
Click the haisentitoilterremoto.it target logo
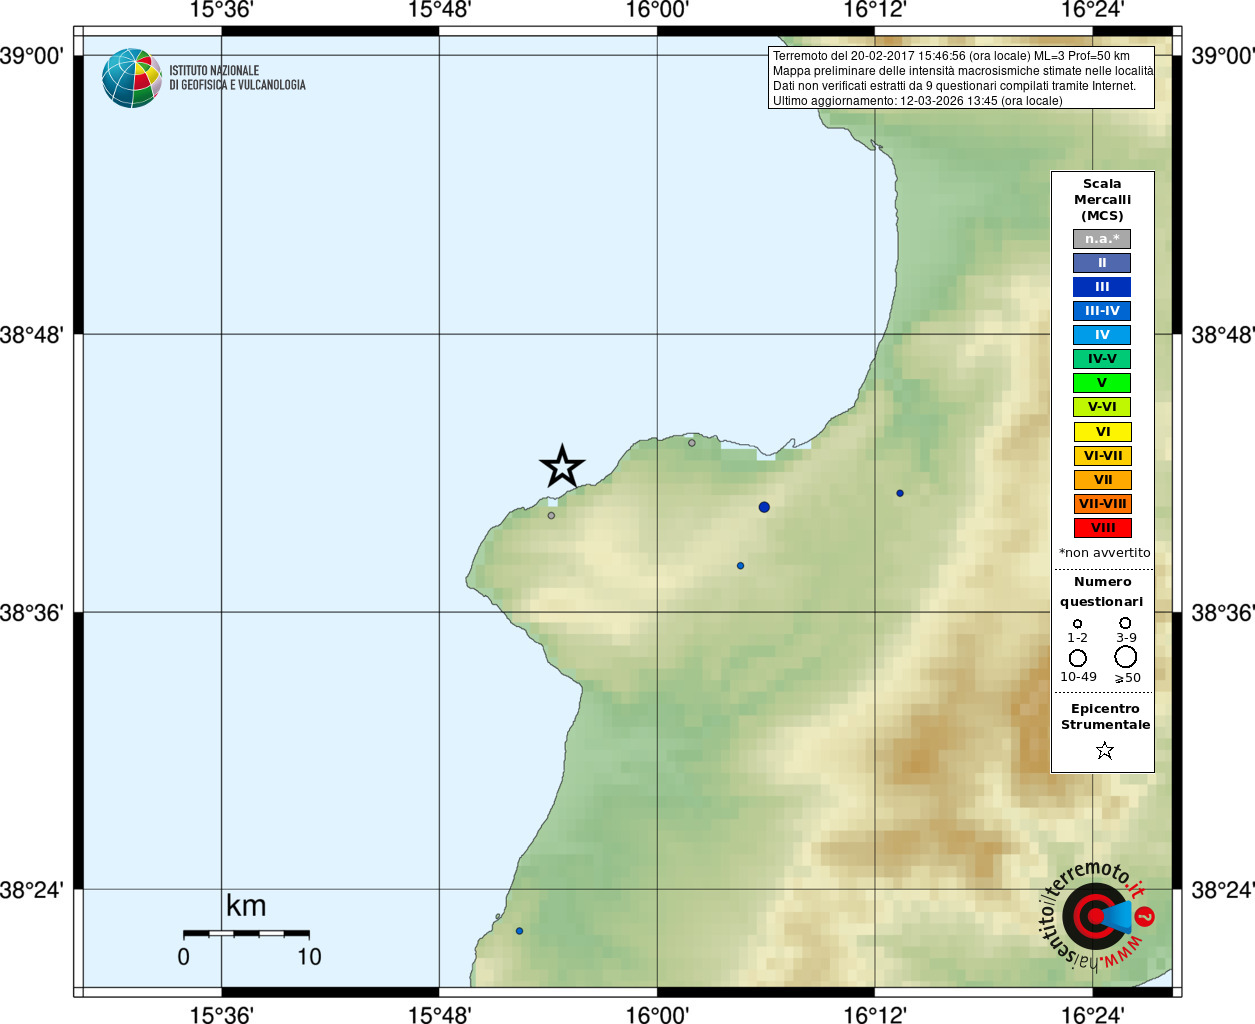[x=1098, y=915]
